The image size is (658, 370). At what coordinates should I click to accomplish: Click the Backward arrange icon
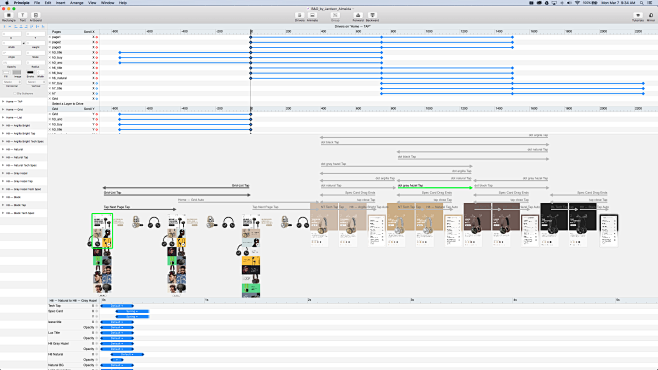[x=372, y=16]
